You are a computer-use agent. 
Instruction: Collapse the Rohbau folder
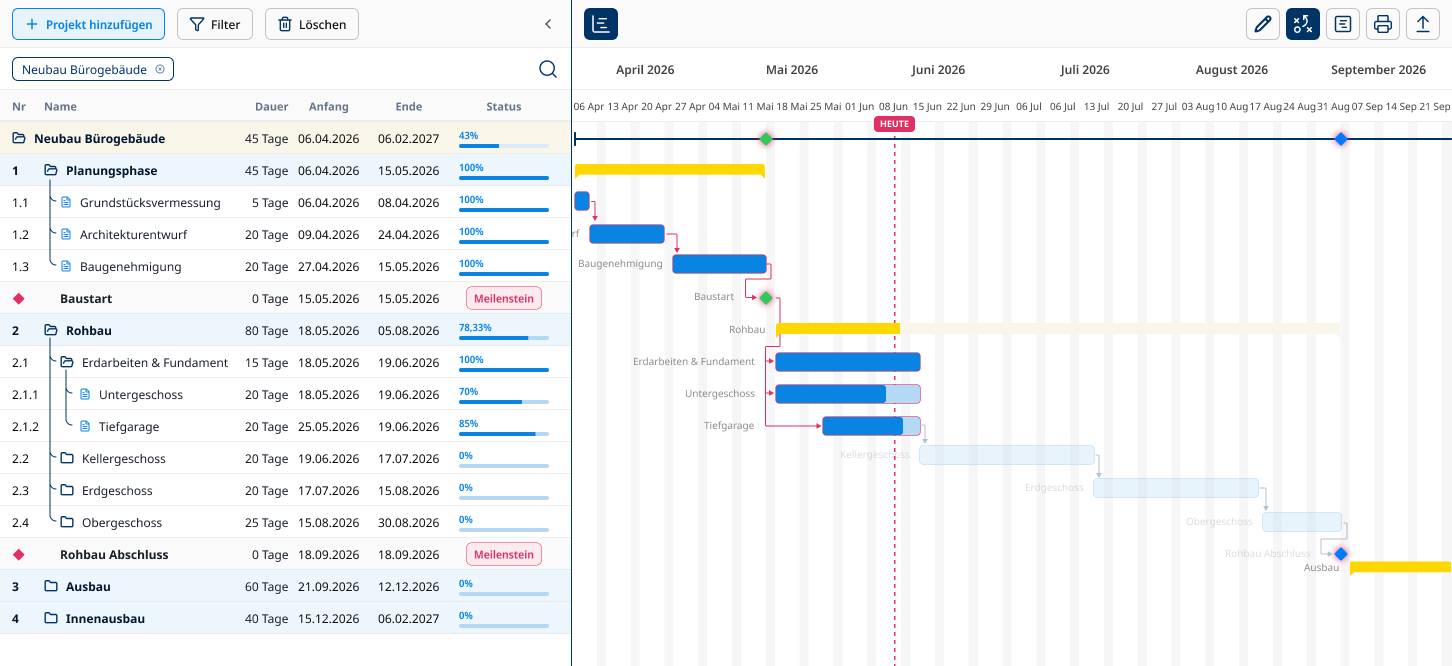51,330
